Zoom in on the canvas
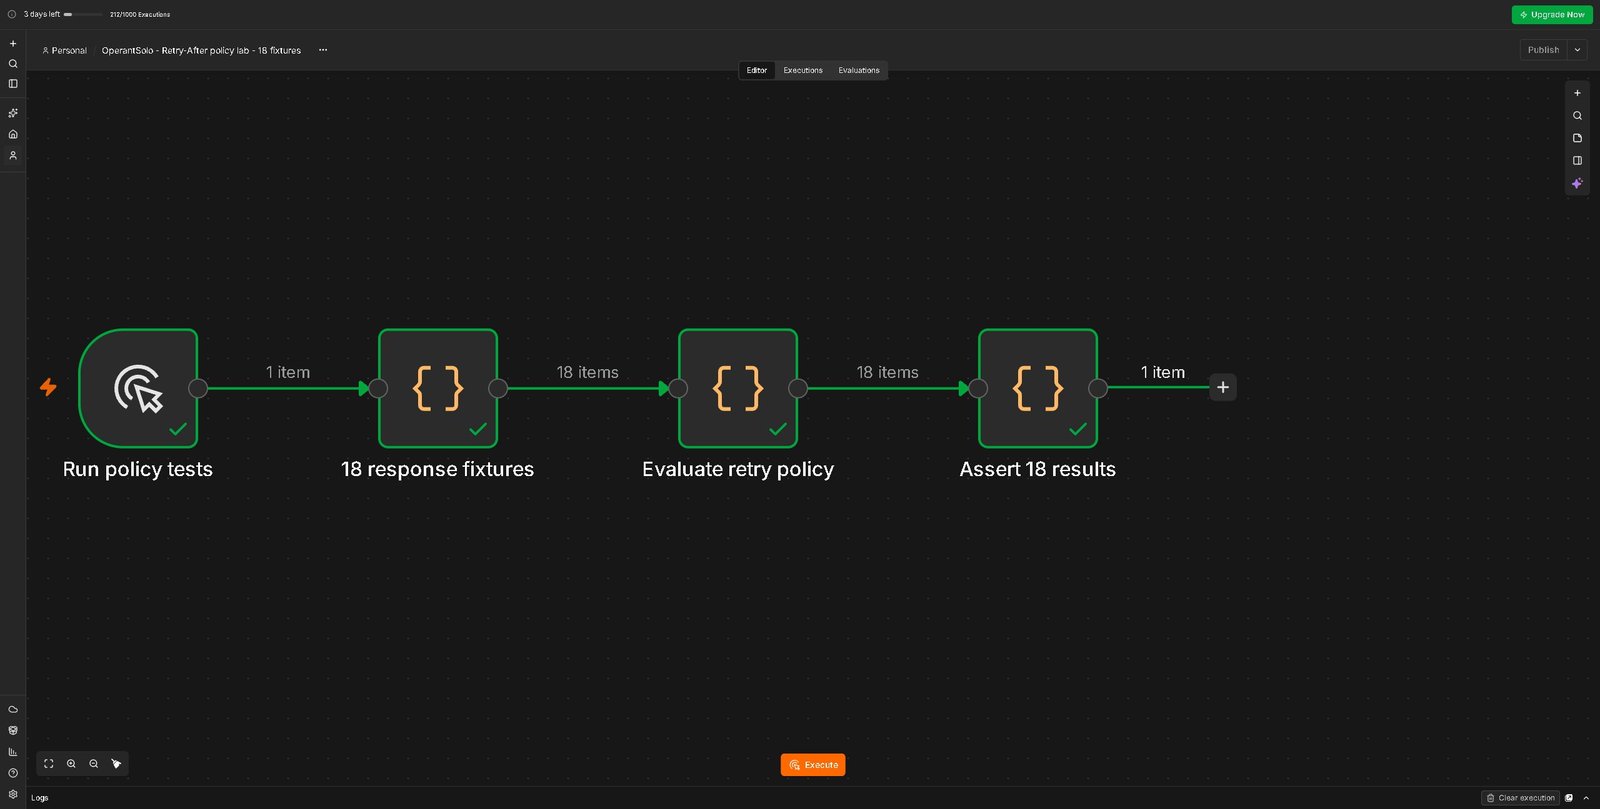1600x809 pixels. pos(71,764)
